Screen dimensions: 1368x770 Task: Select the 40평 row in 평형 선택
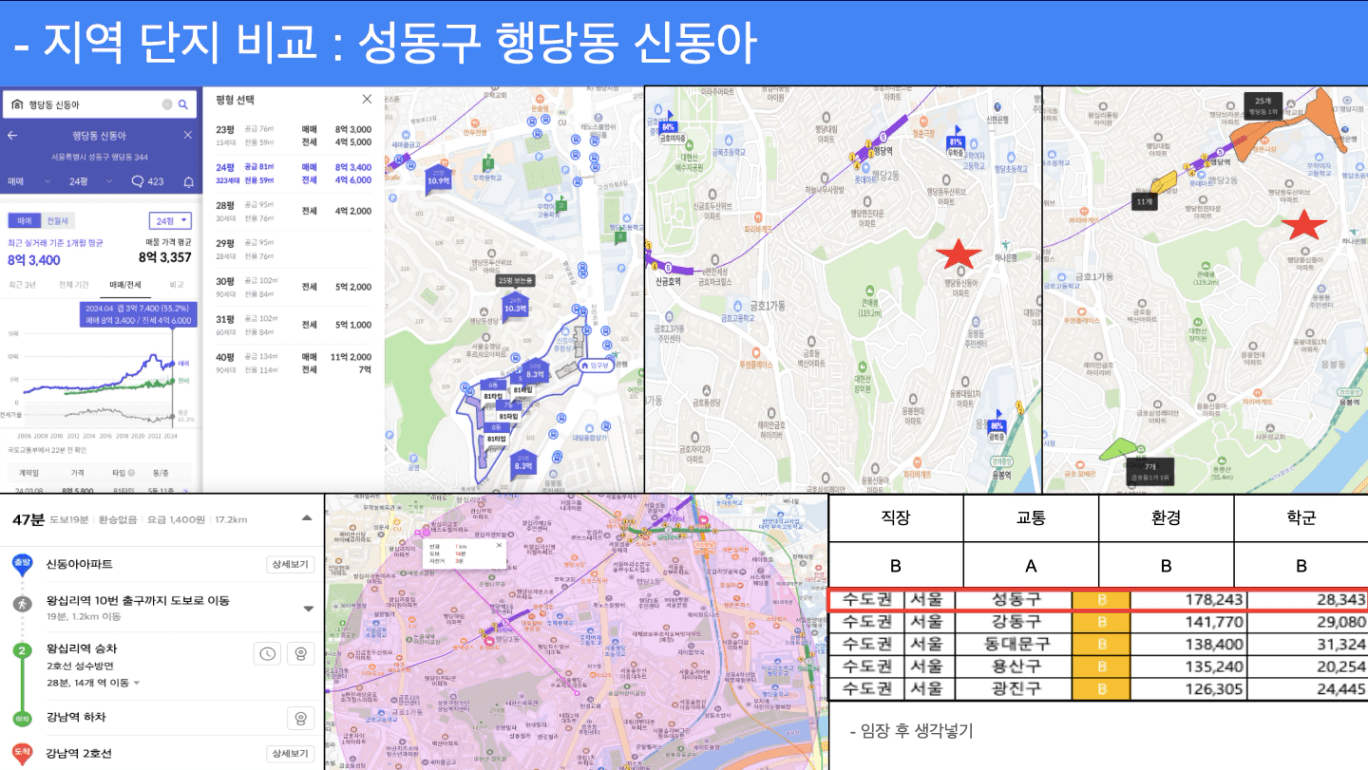pyautogui.click(x=294, y=363)
